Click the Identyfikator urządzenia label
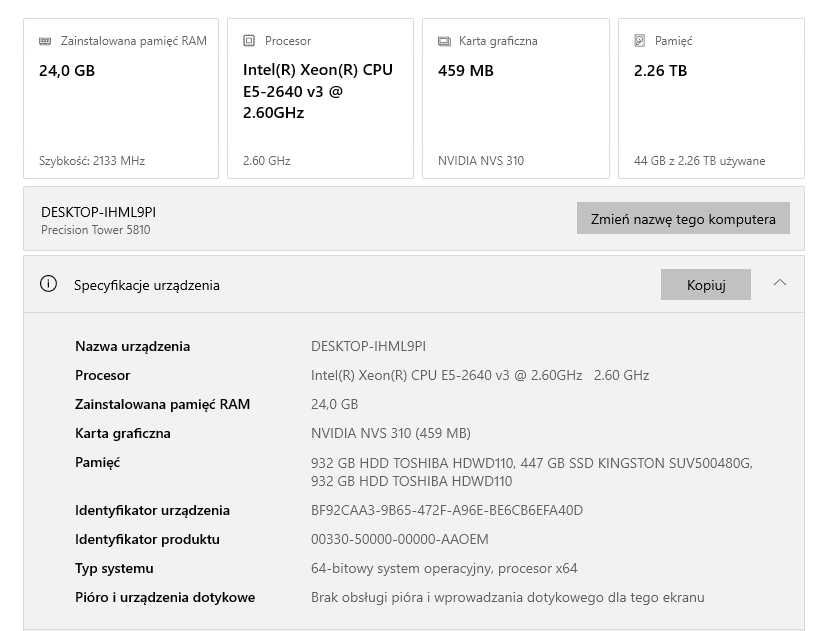 coord(152,510)
